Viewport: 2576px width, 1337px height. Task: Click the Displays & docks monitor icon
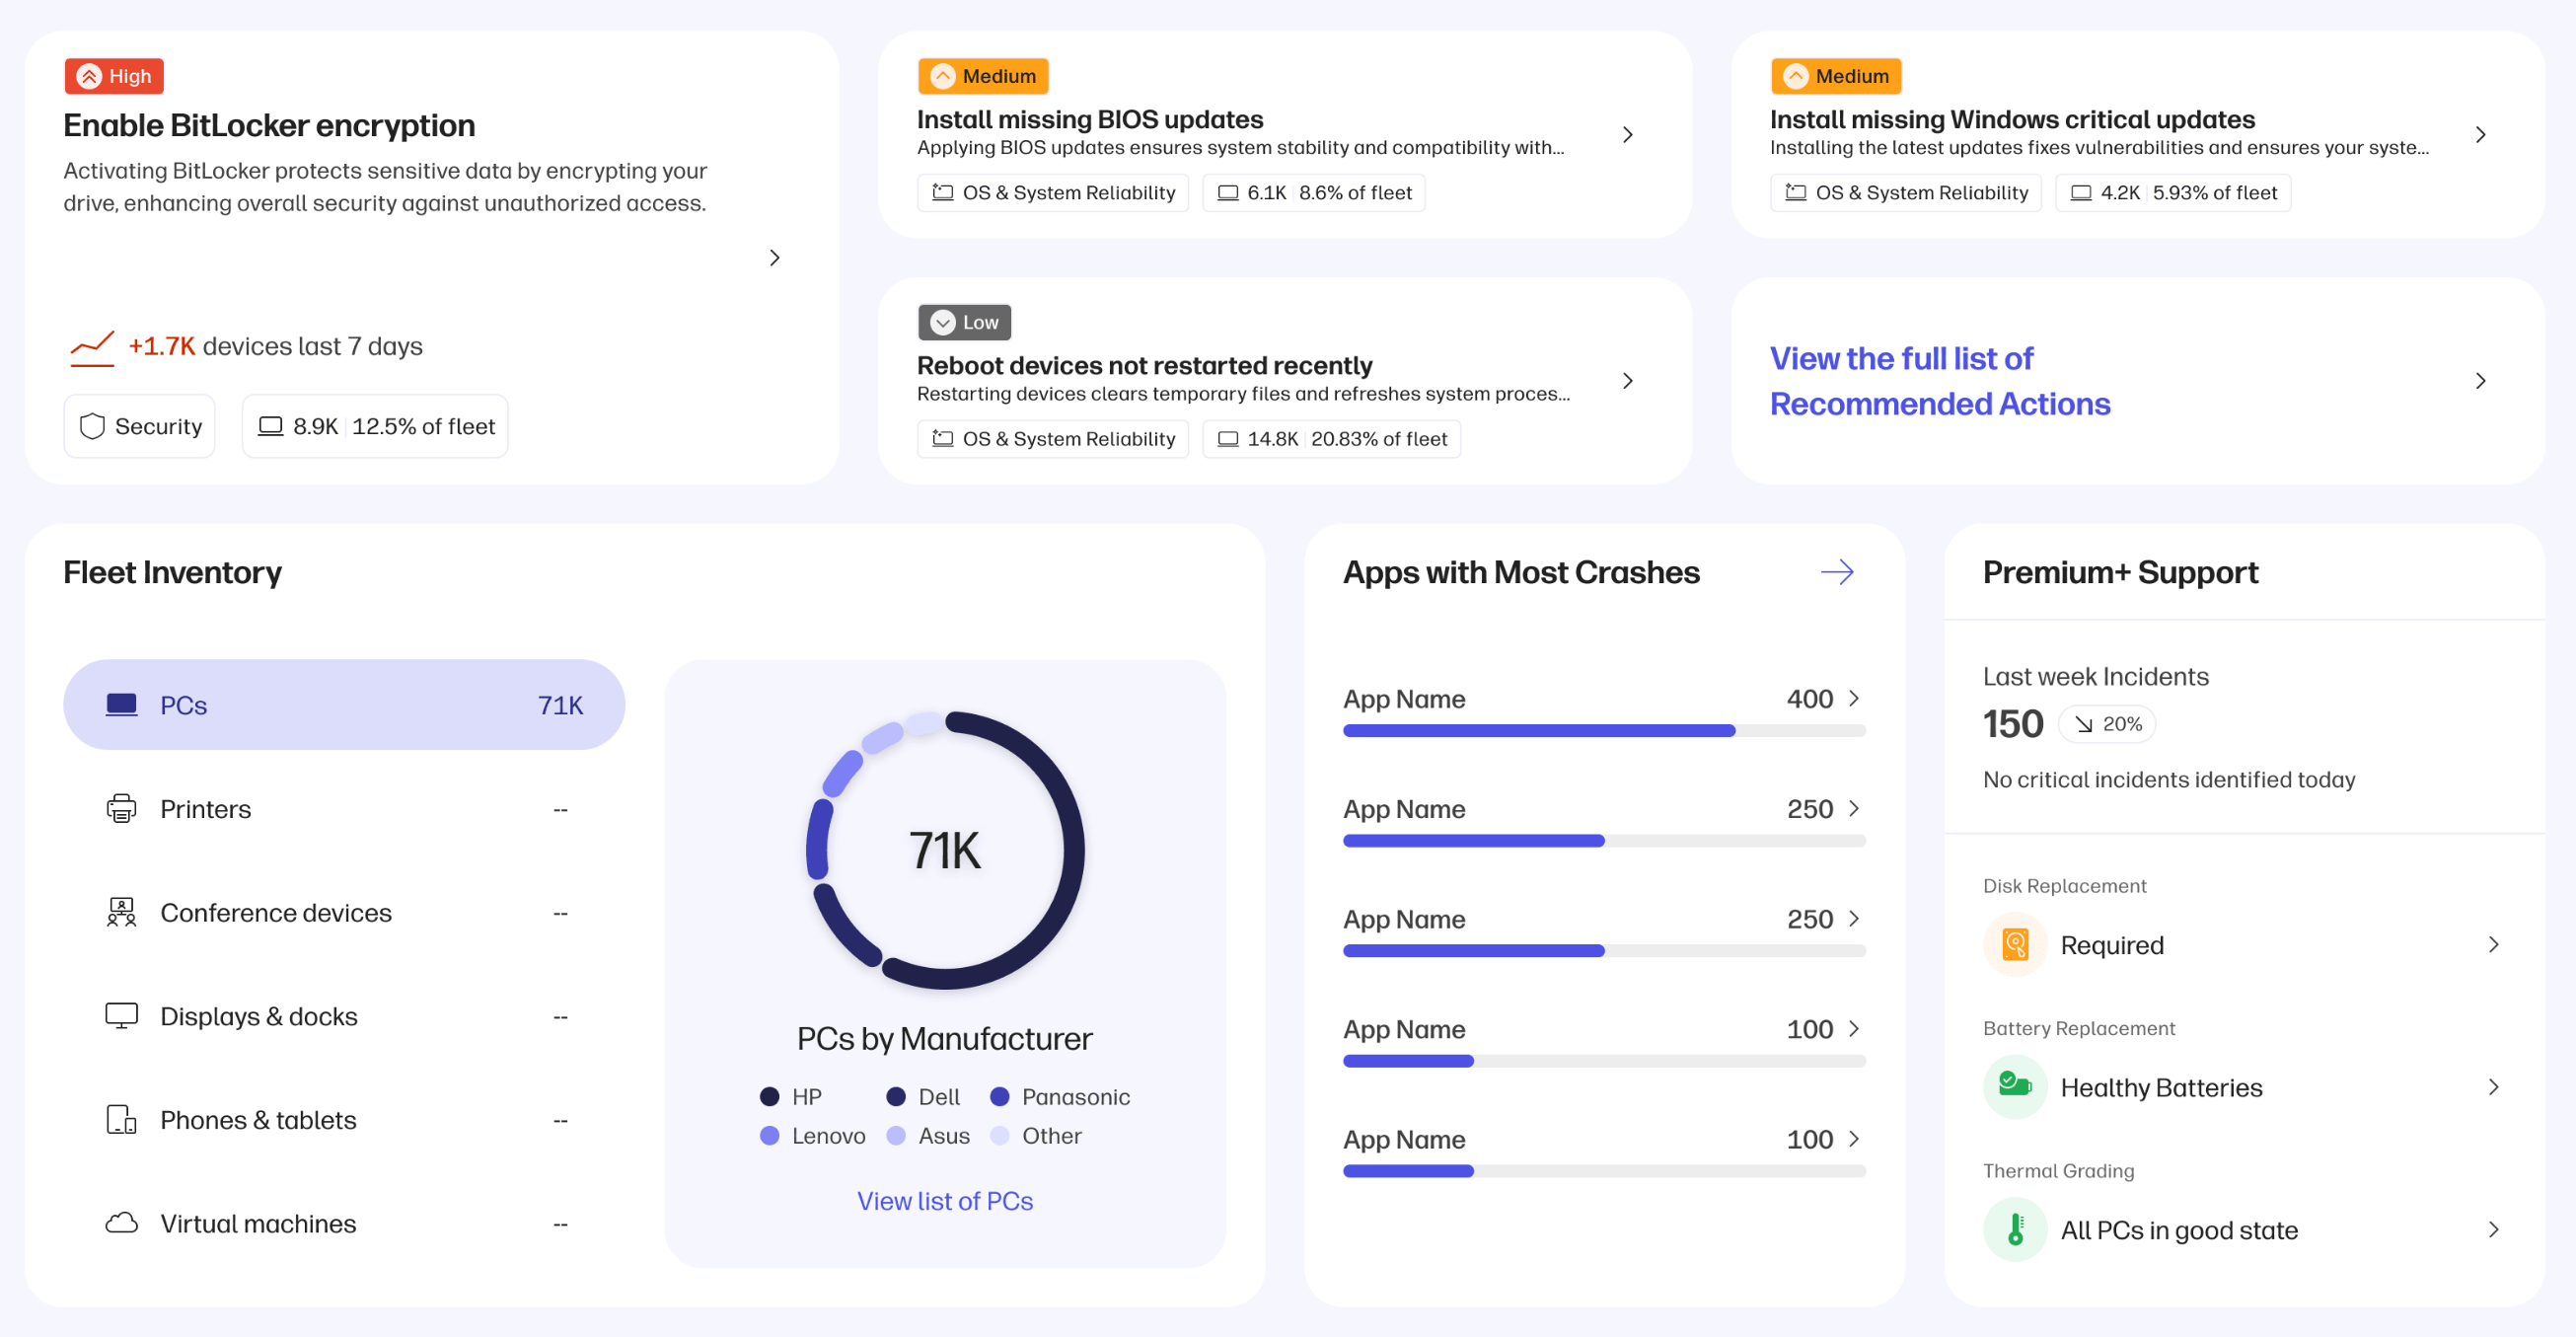(121, 1016)
